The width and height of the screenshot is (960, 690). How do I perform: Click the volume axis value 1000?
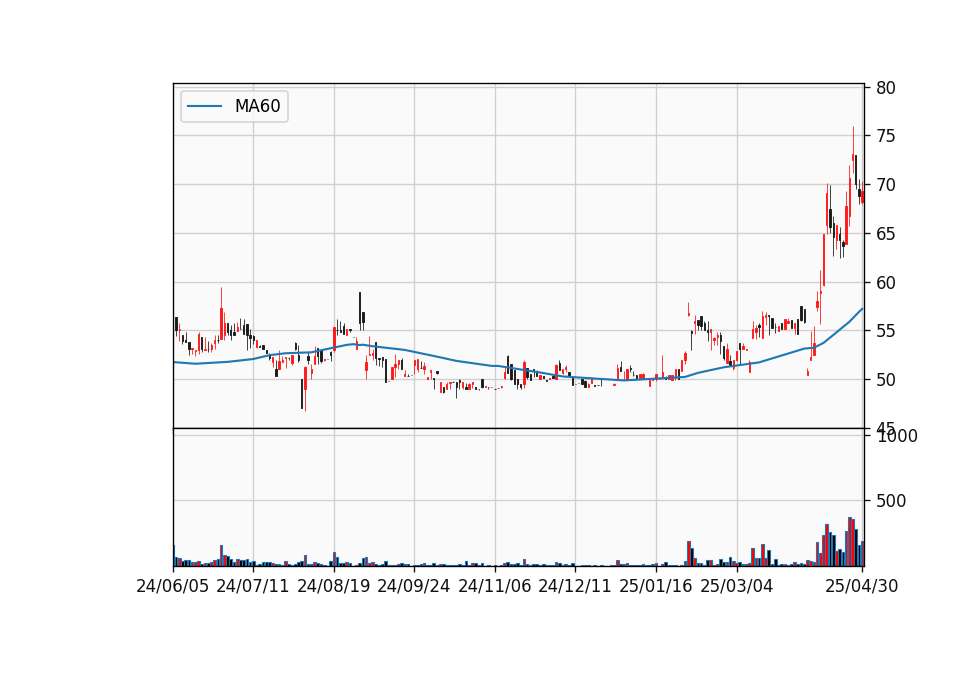[898, 436]
